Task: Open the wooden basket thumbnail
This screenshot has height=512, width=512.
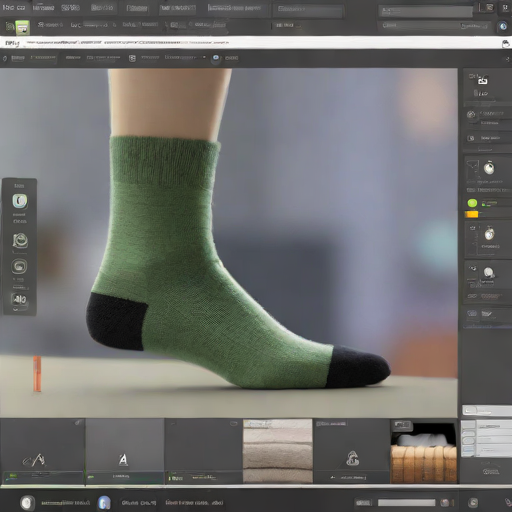Action: tap(424, 453)
